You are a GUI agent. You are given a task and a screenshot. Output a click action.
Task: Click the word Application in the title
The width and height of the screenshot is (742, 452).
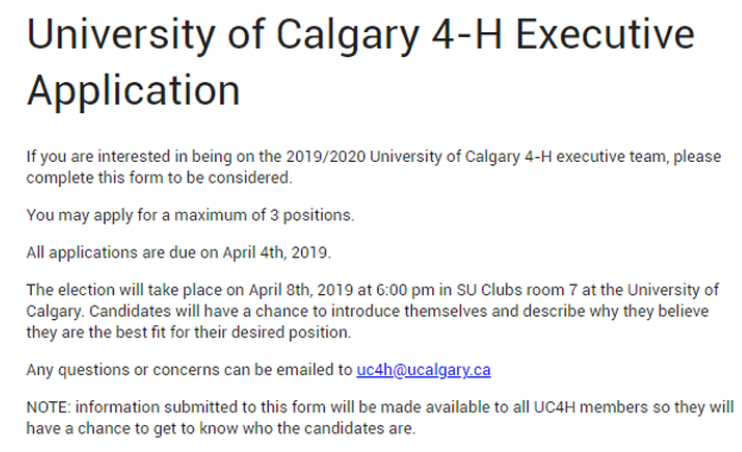(133, 91)
